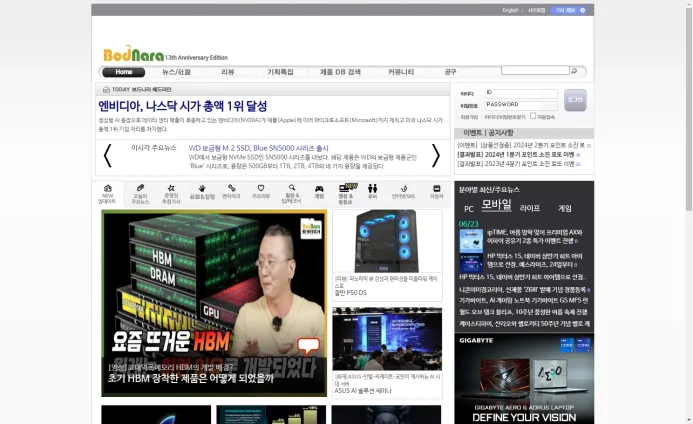Open the 잘만 P50 DS case thumbnail
This screenshot has height=424, width=693.
pyautogui.click(x=387, y=241)
